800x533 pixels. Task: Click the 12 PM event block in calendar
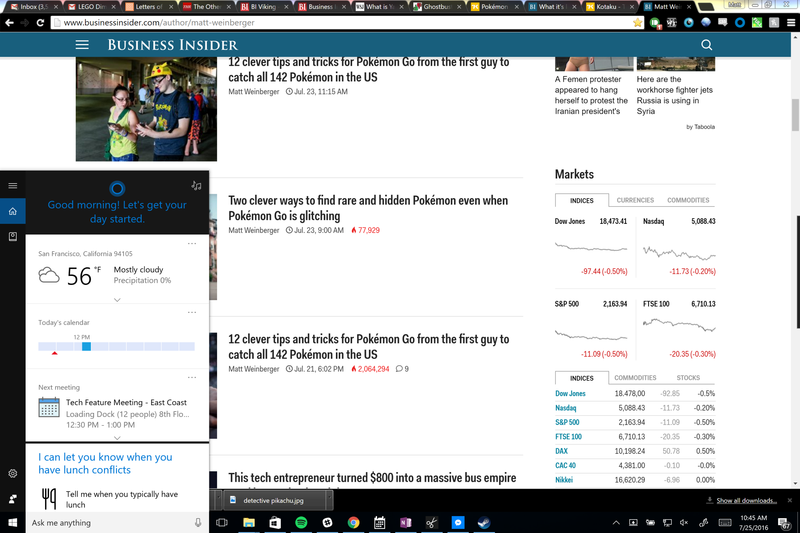coord(86,346)
